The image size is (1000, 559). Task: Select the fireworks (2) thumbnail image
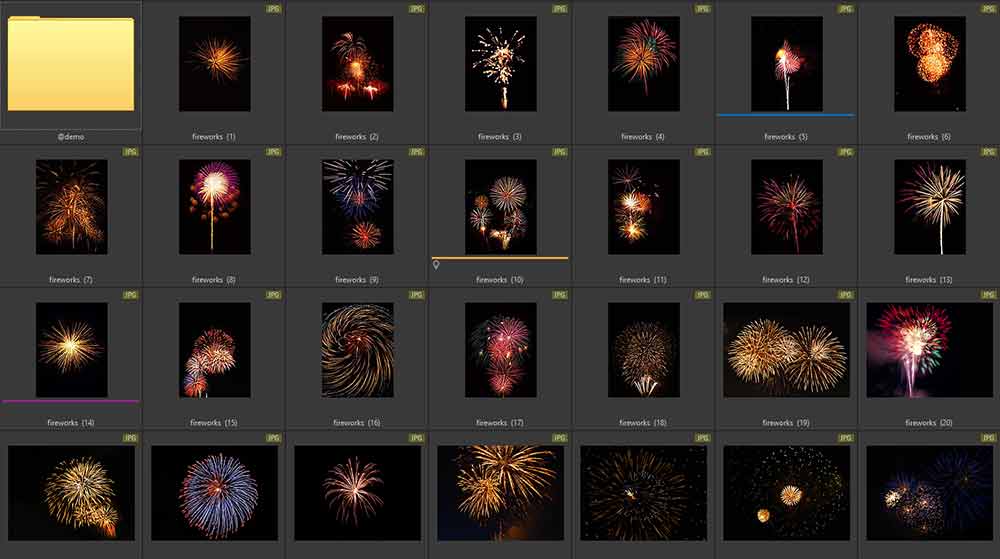click(357, 64)
